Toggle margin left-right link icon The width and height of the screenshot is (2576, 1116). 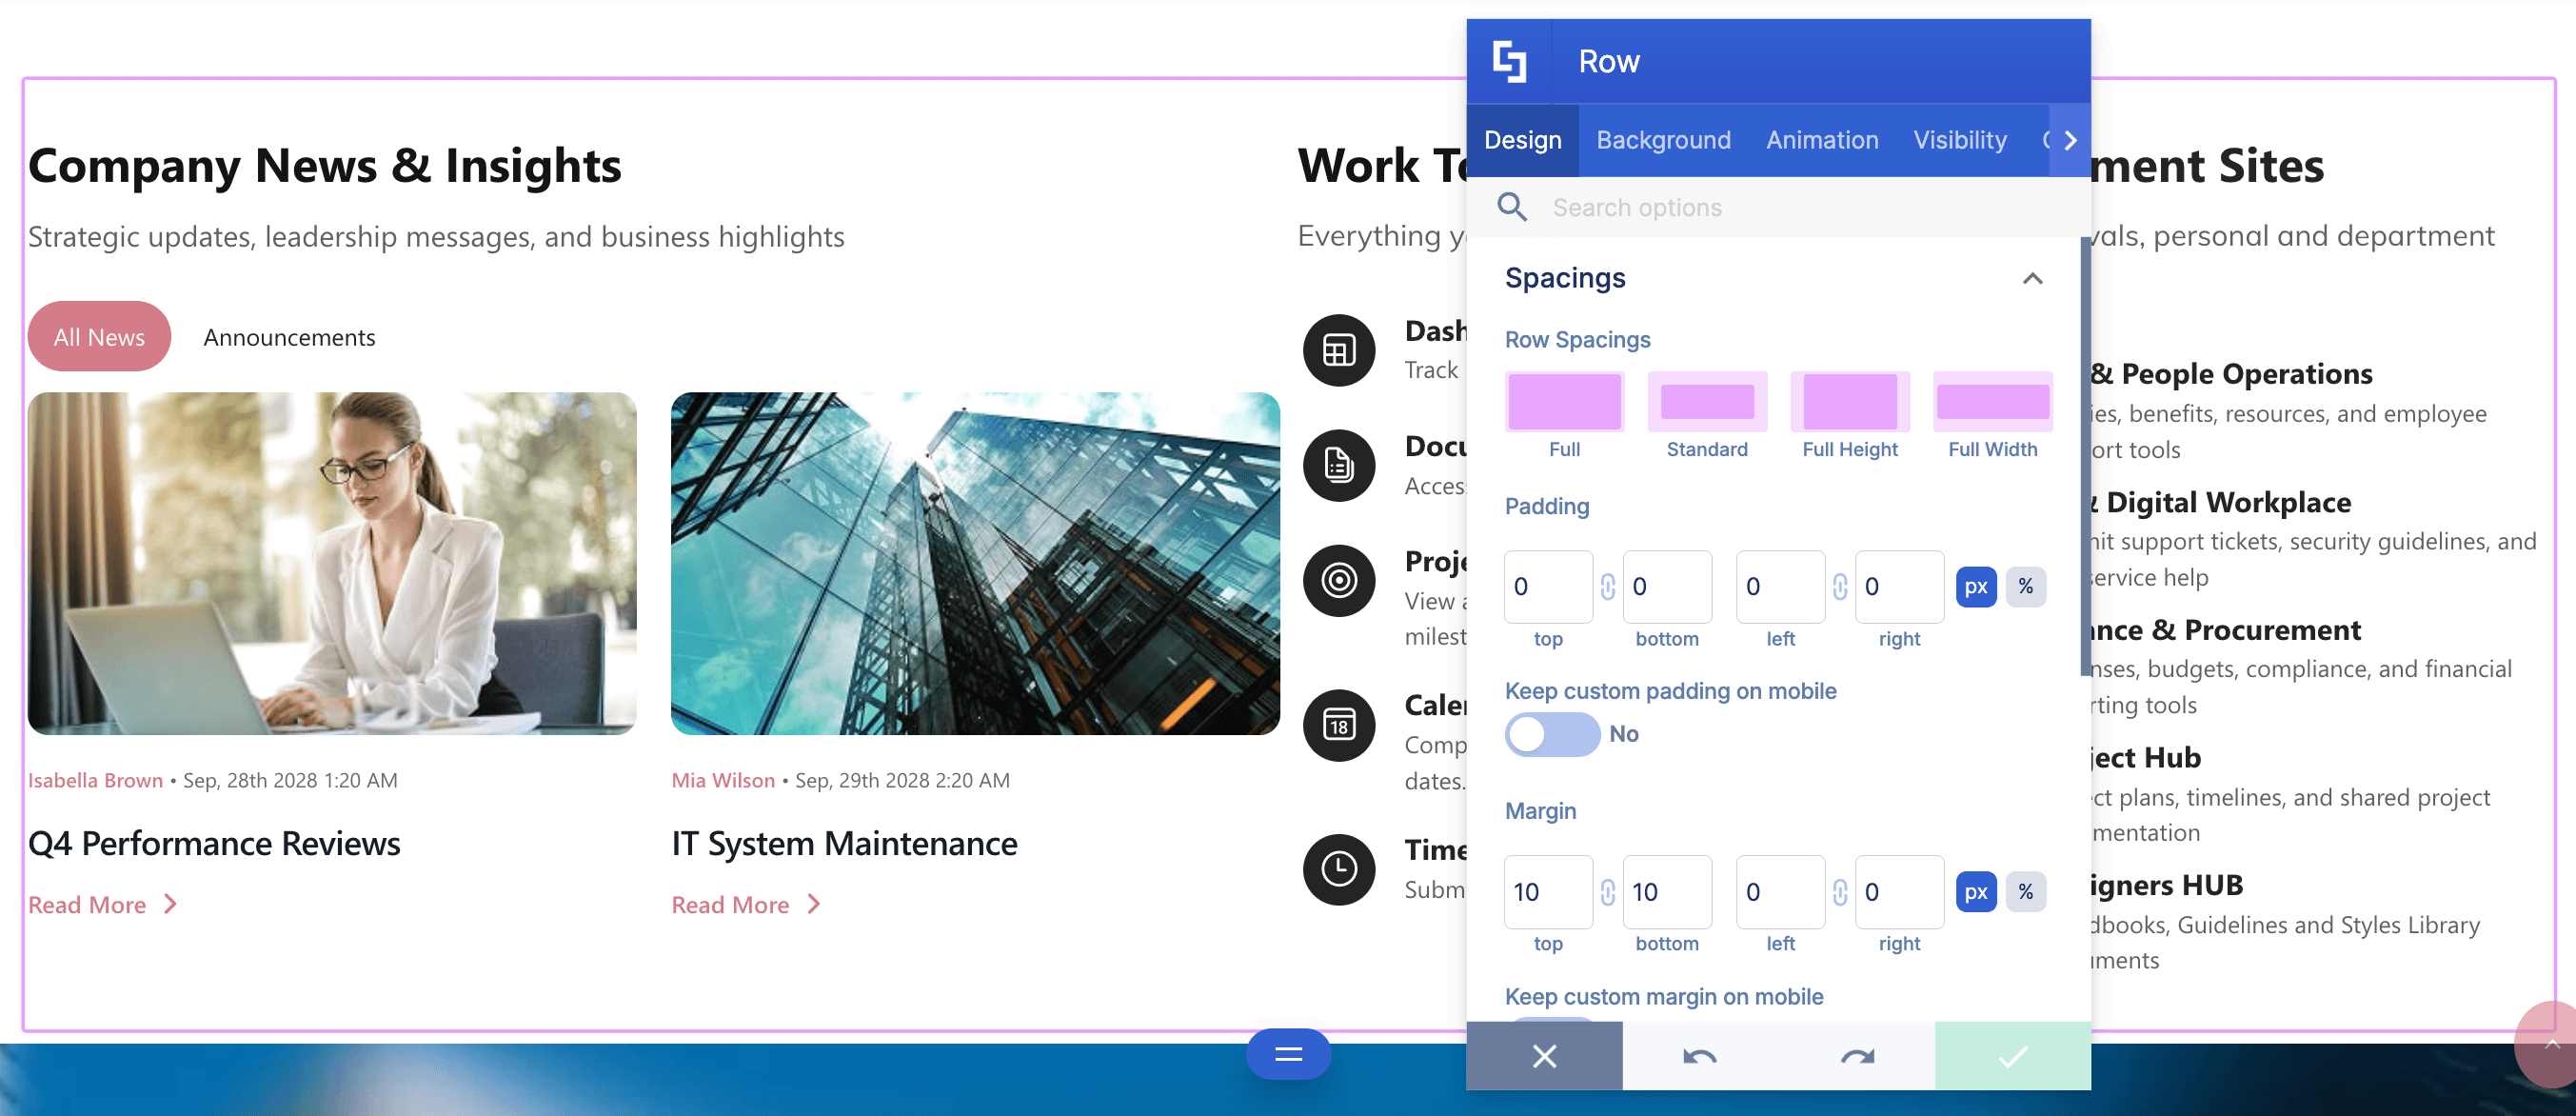(x=1840, y=891)
